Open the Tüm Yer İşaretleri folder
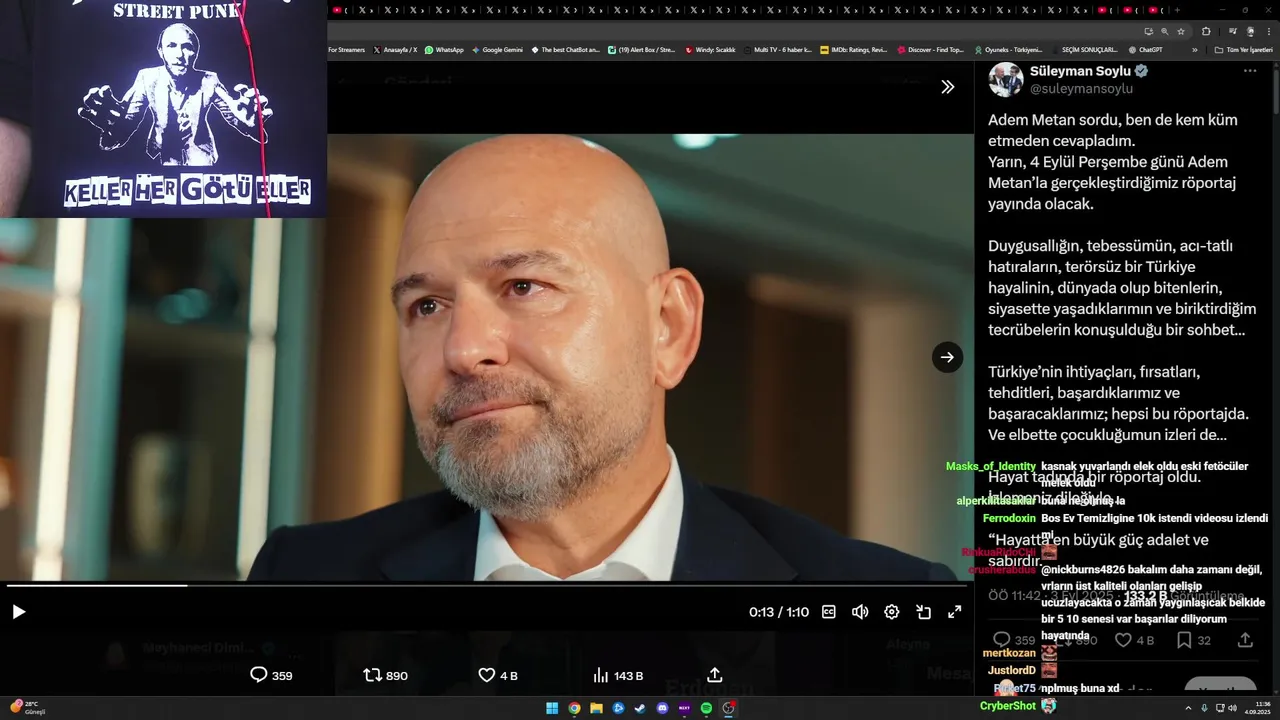 (1243, 49)
